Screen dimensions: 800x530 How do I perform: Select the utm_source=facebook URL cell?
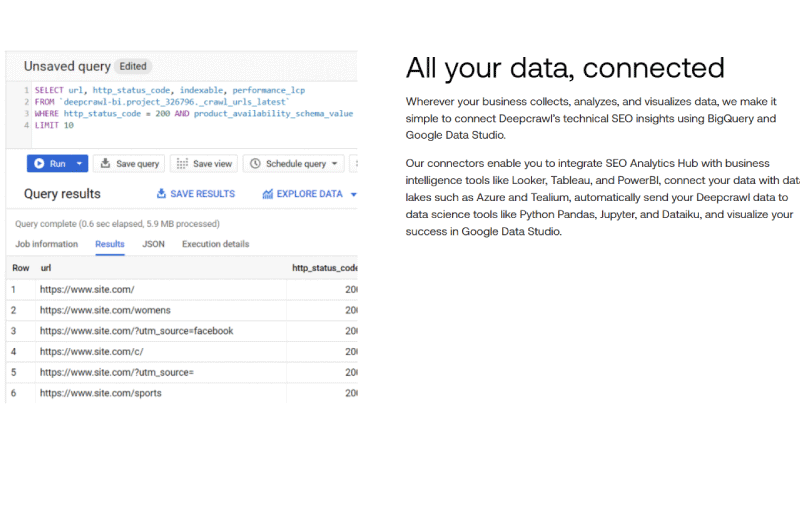pos(161,331)
